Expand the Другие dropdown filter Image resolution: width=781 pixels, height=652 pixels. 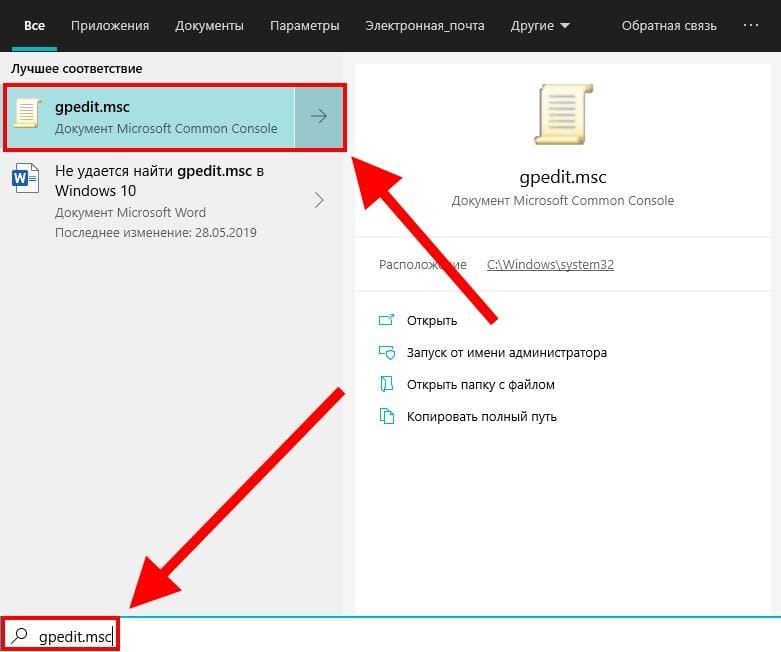pos(540,25)
